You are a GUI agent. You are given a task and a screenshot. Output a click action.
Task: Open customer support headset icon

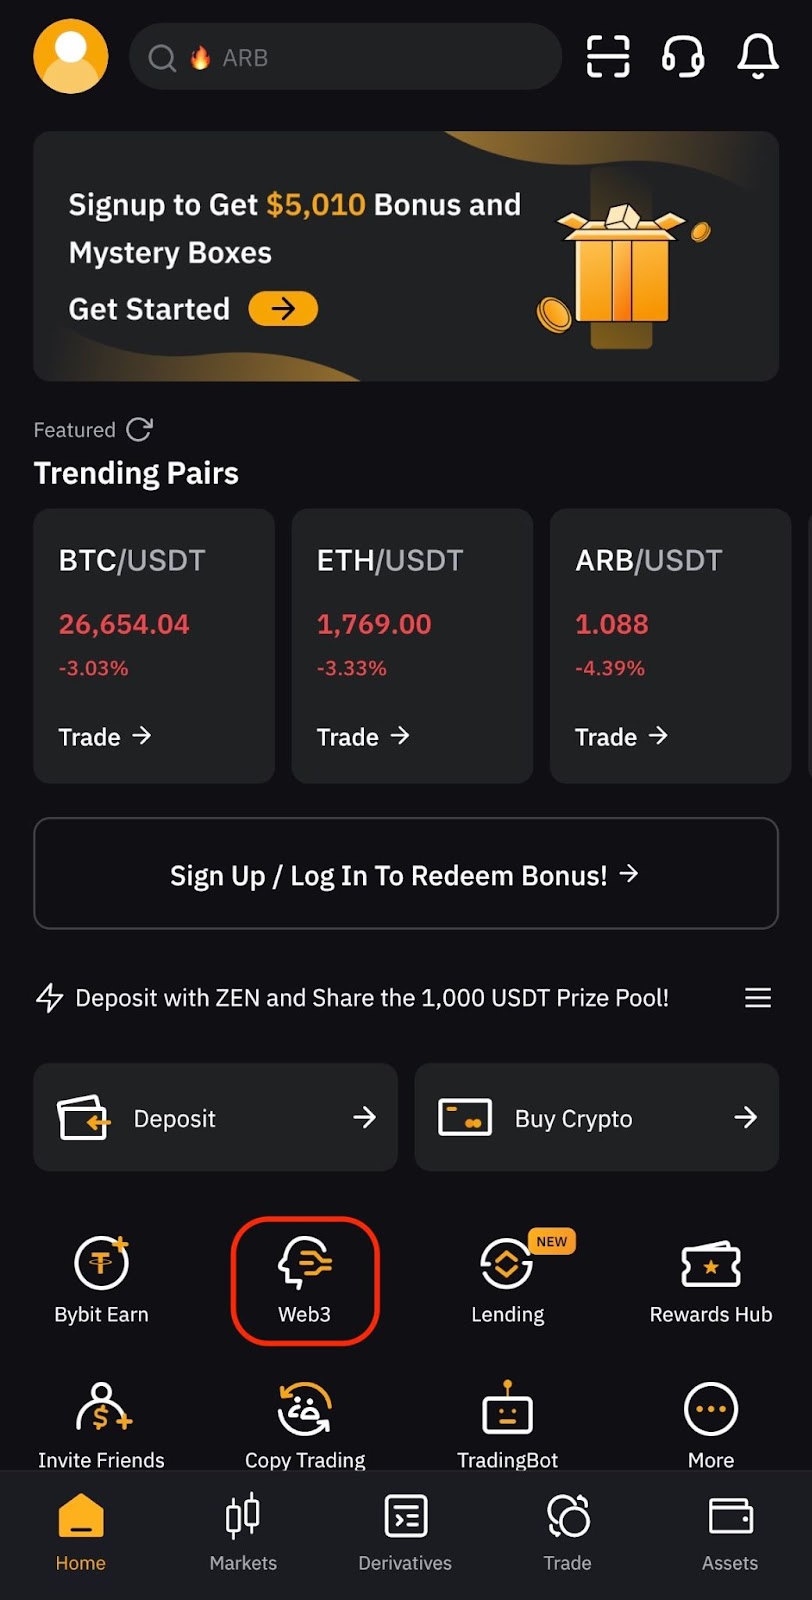[x=683, y=56]
